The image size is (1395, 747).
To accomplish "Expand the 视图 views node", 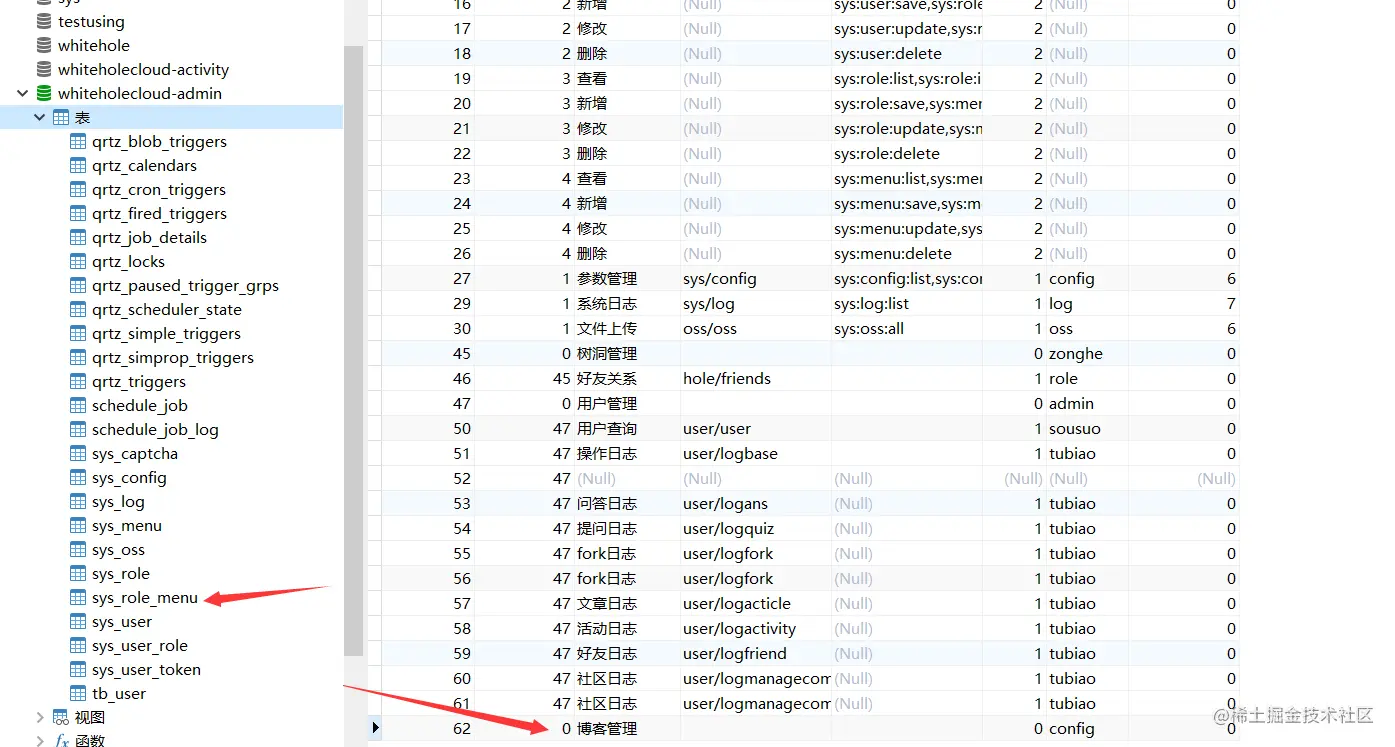I will click(40, 718).
